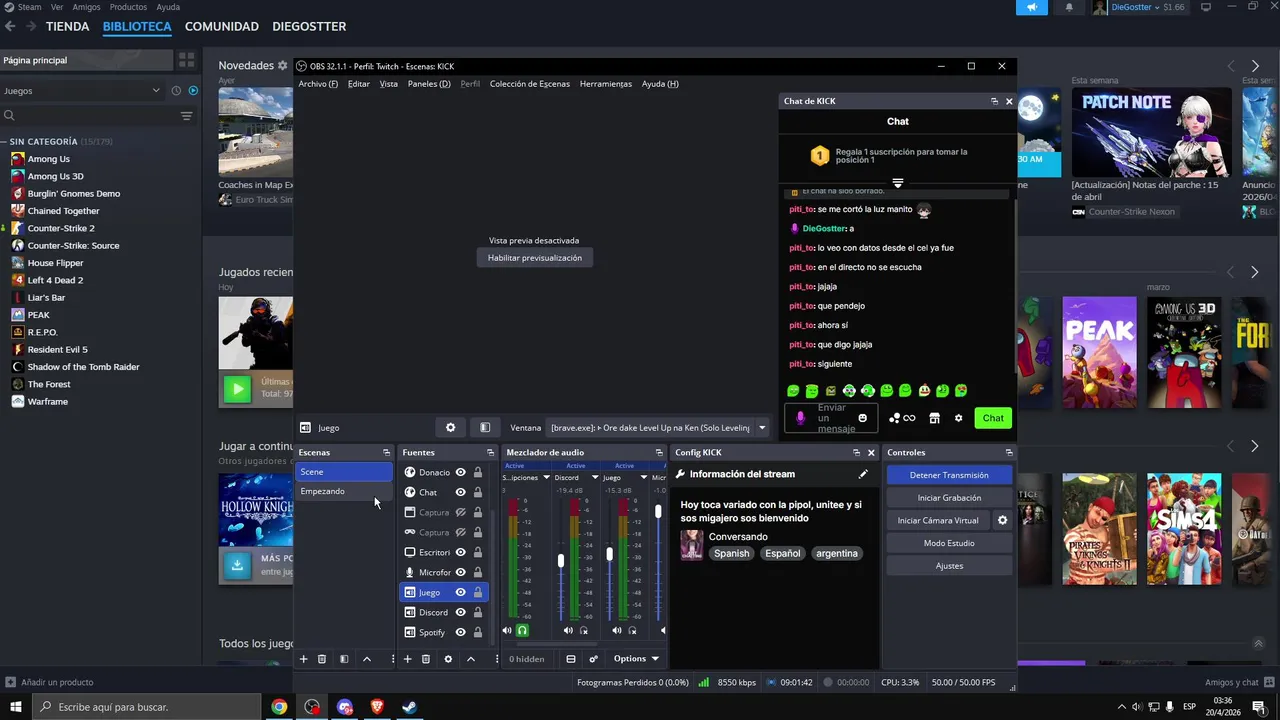Open filters icon next to Juego properties gear
This screenshot has height=720, width=1280.
pos(485,427)
